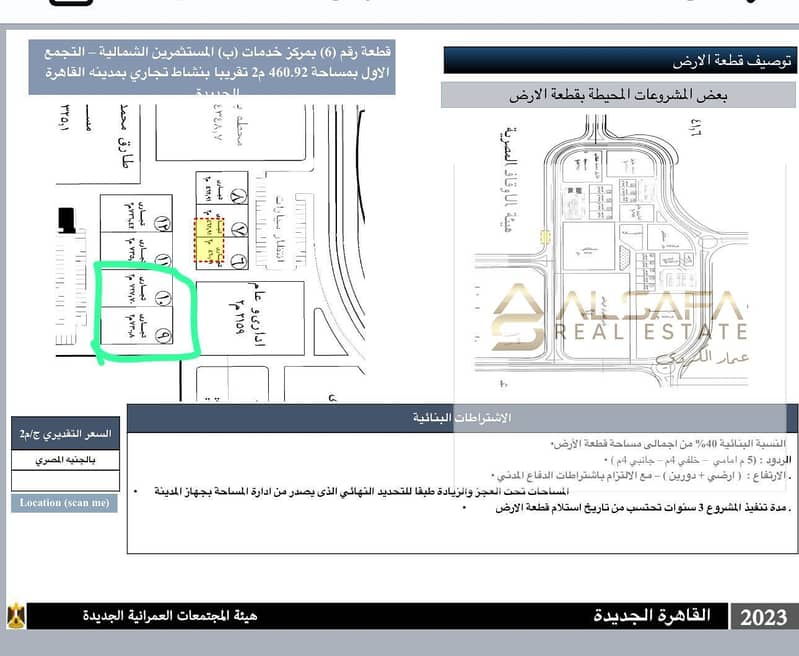799x656 pixels.
Task: Click the empty price value cell
Action: [65, 481]
